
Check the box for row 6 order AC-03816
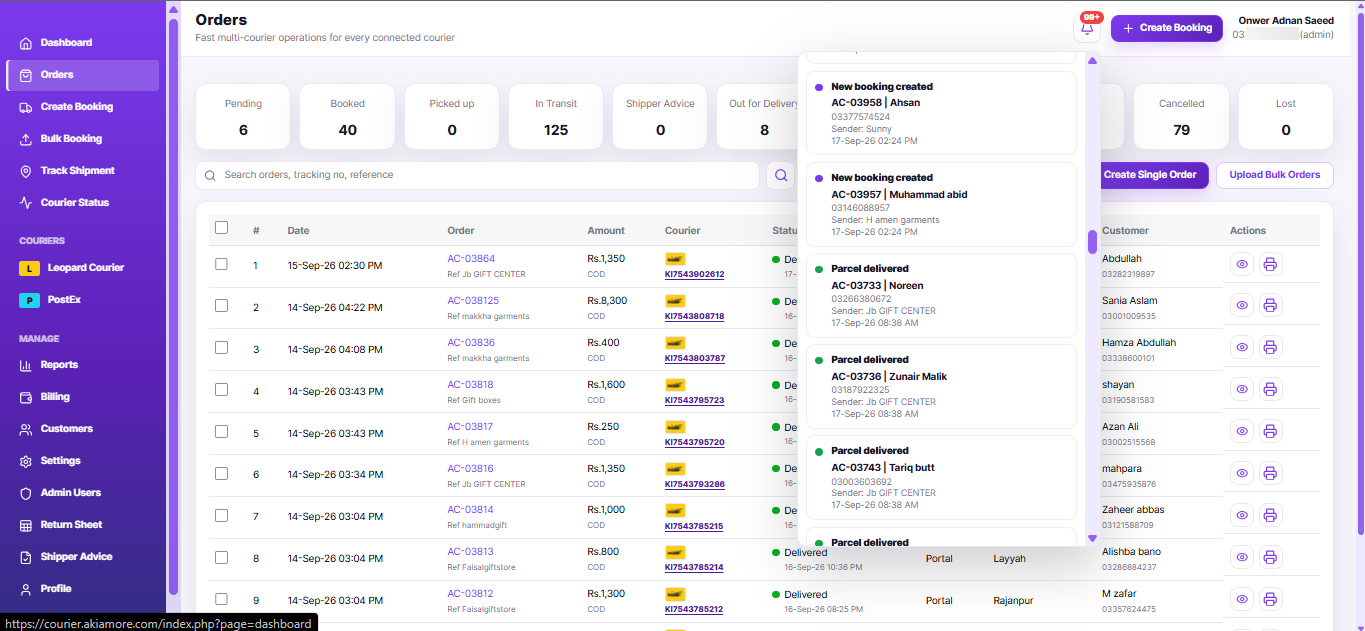(x=222, y=474)
